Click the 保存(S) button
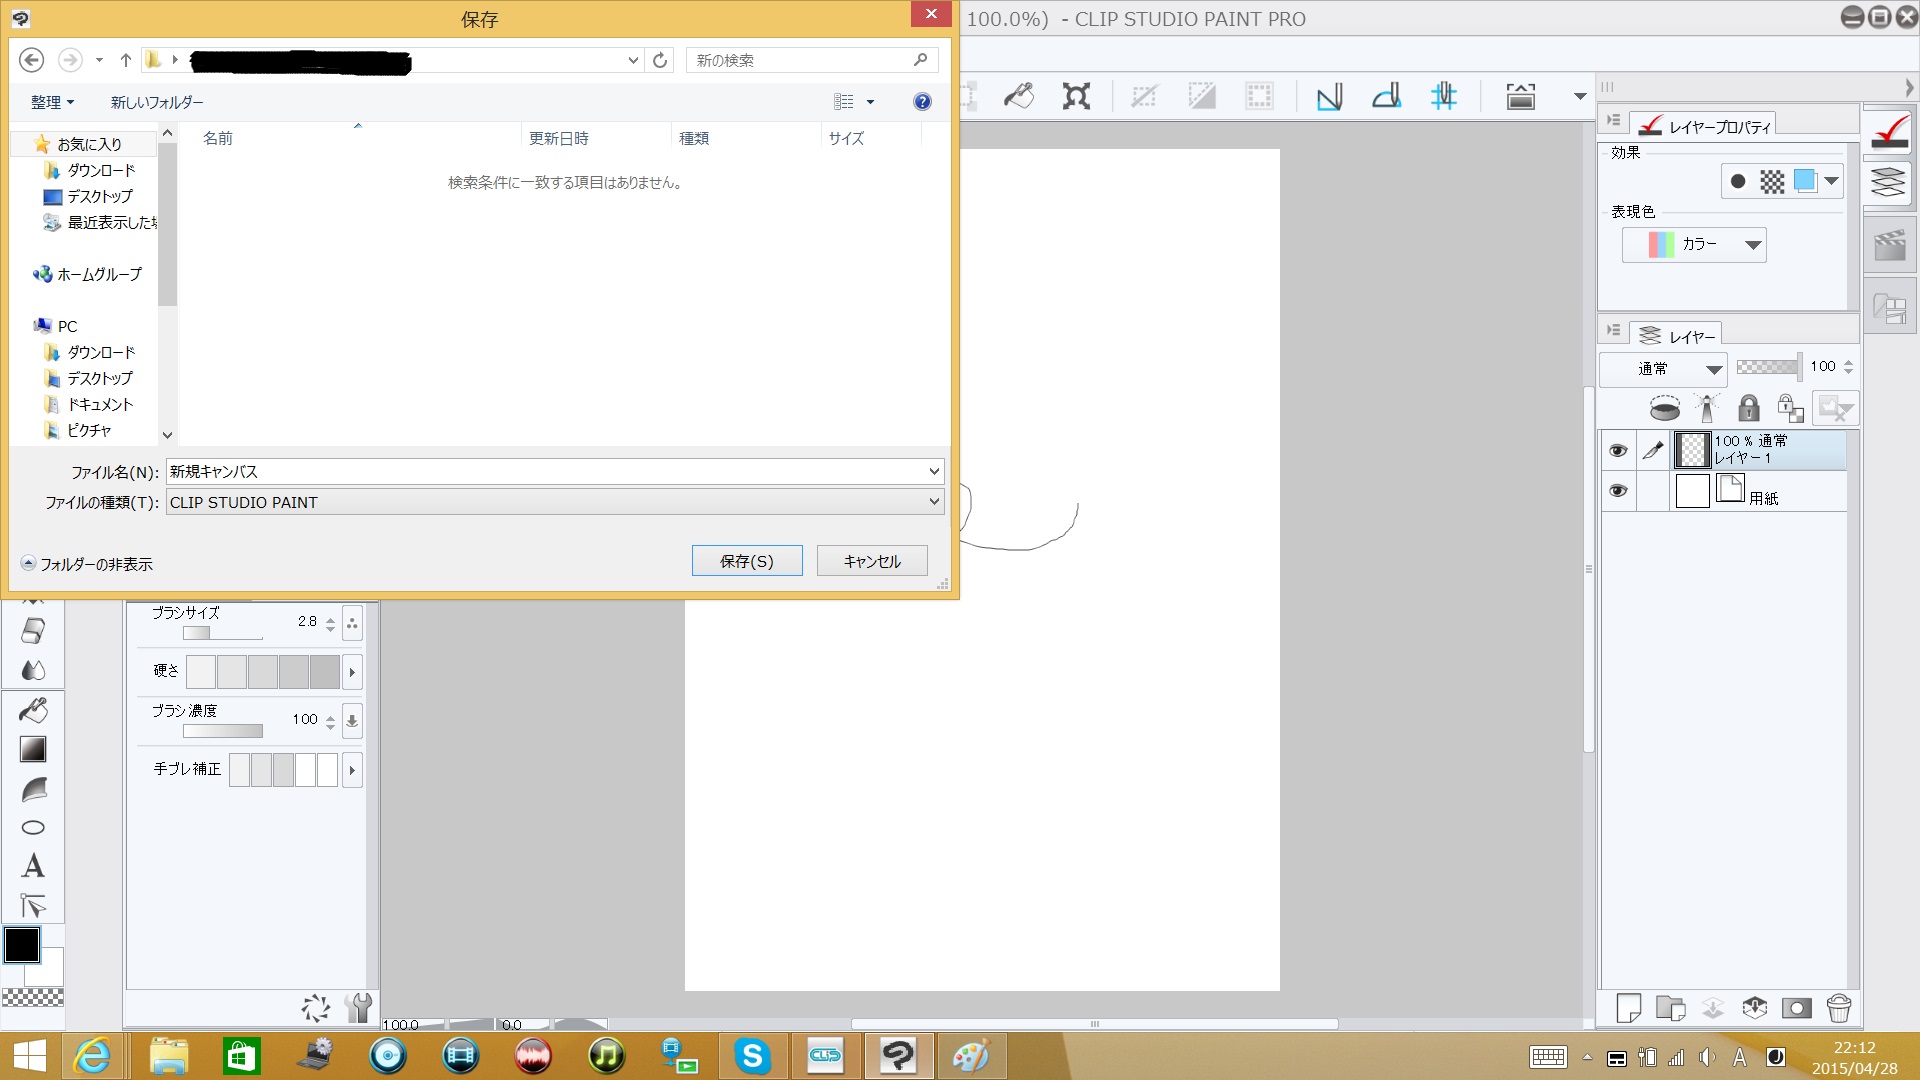This screenshot has width=1920, height=1080. (x=746, y=561)
